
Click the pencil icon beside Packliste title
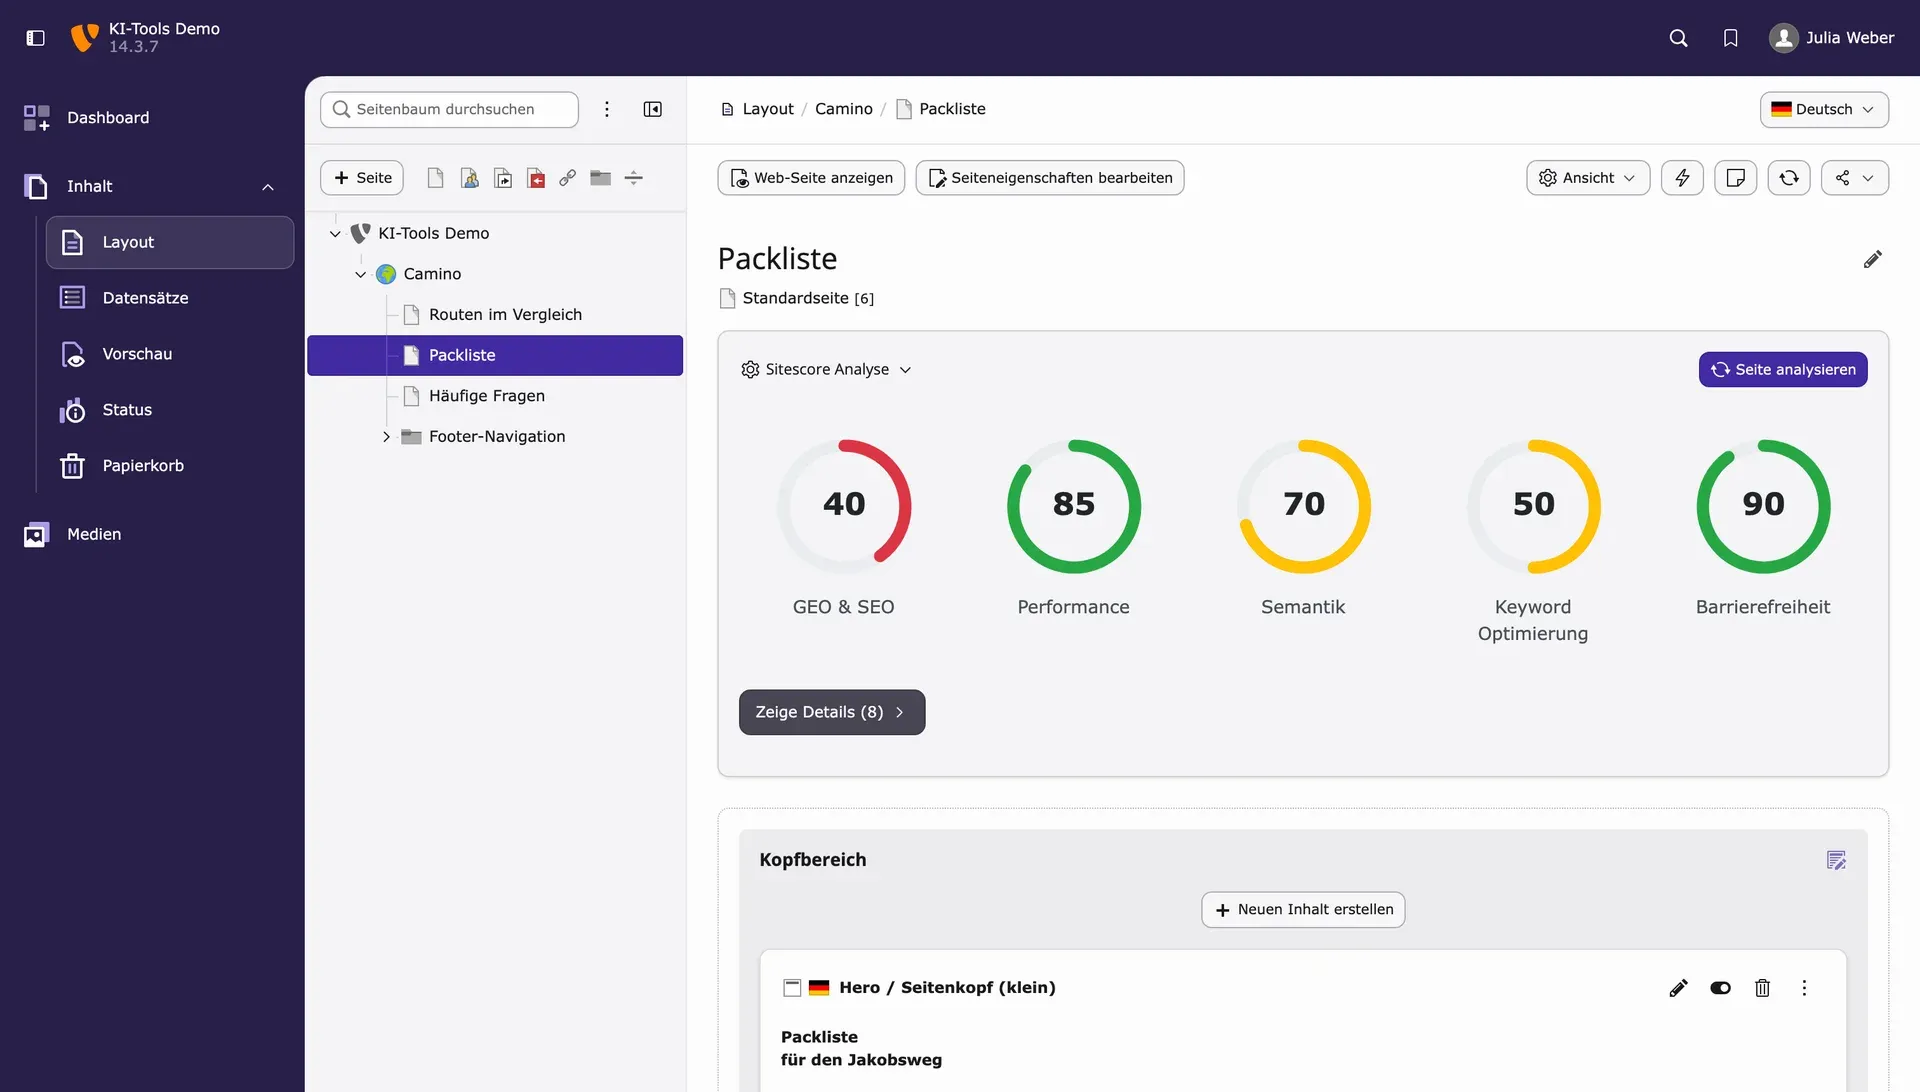pyautogui.click(x=1873, y=260)
